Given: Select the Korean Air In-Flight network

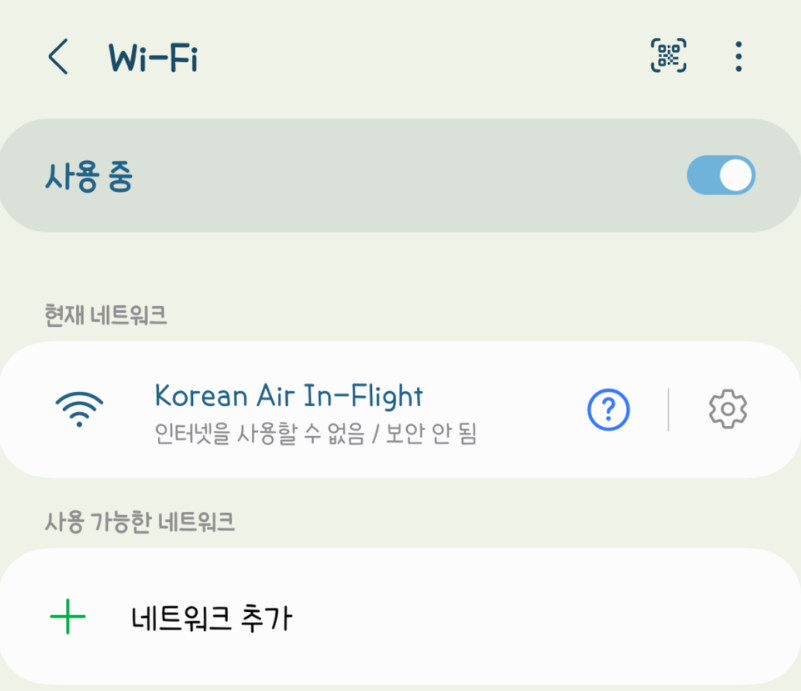Looking at the screenshot, I should [x=287, y=396].
